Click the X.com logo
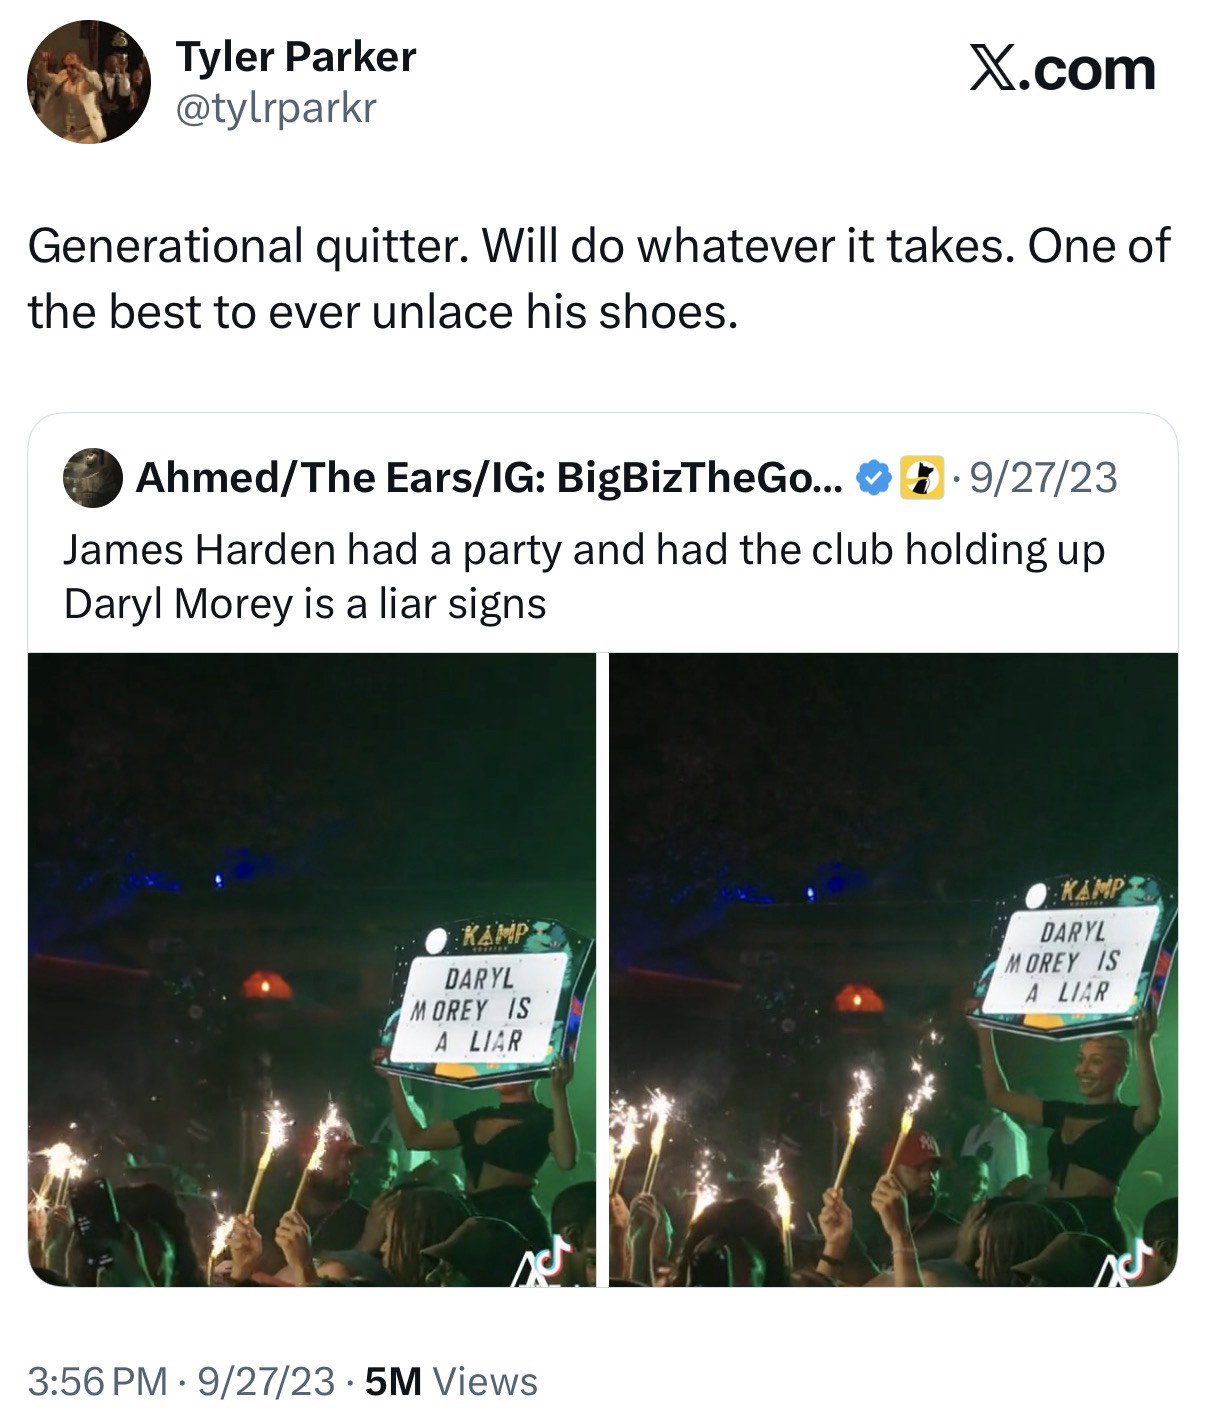1206x1423 pixels. (x=1061, y=70)
